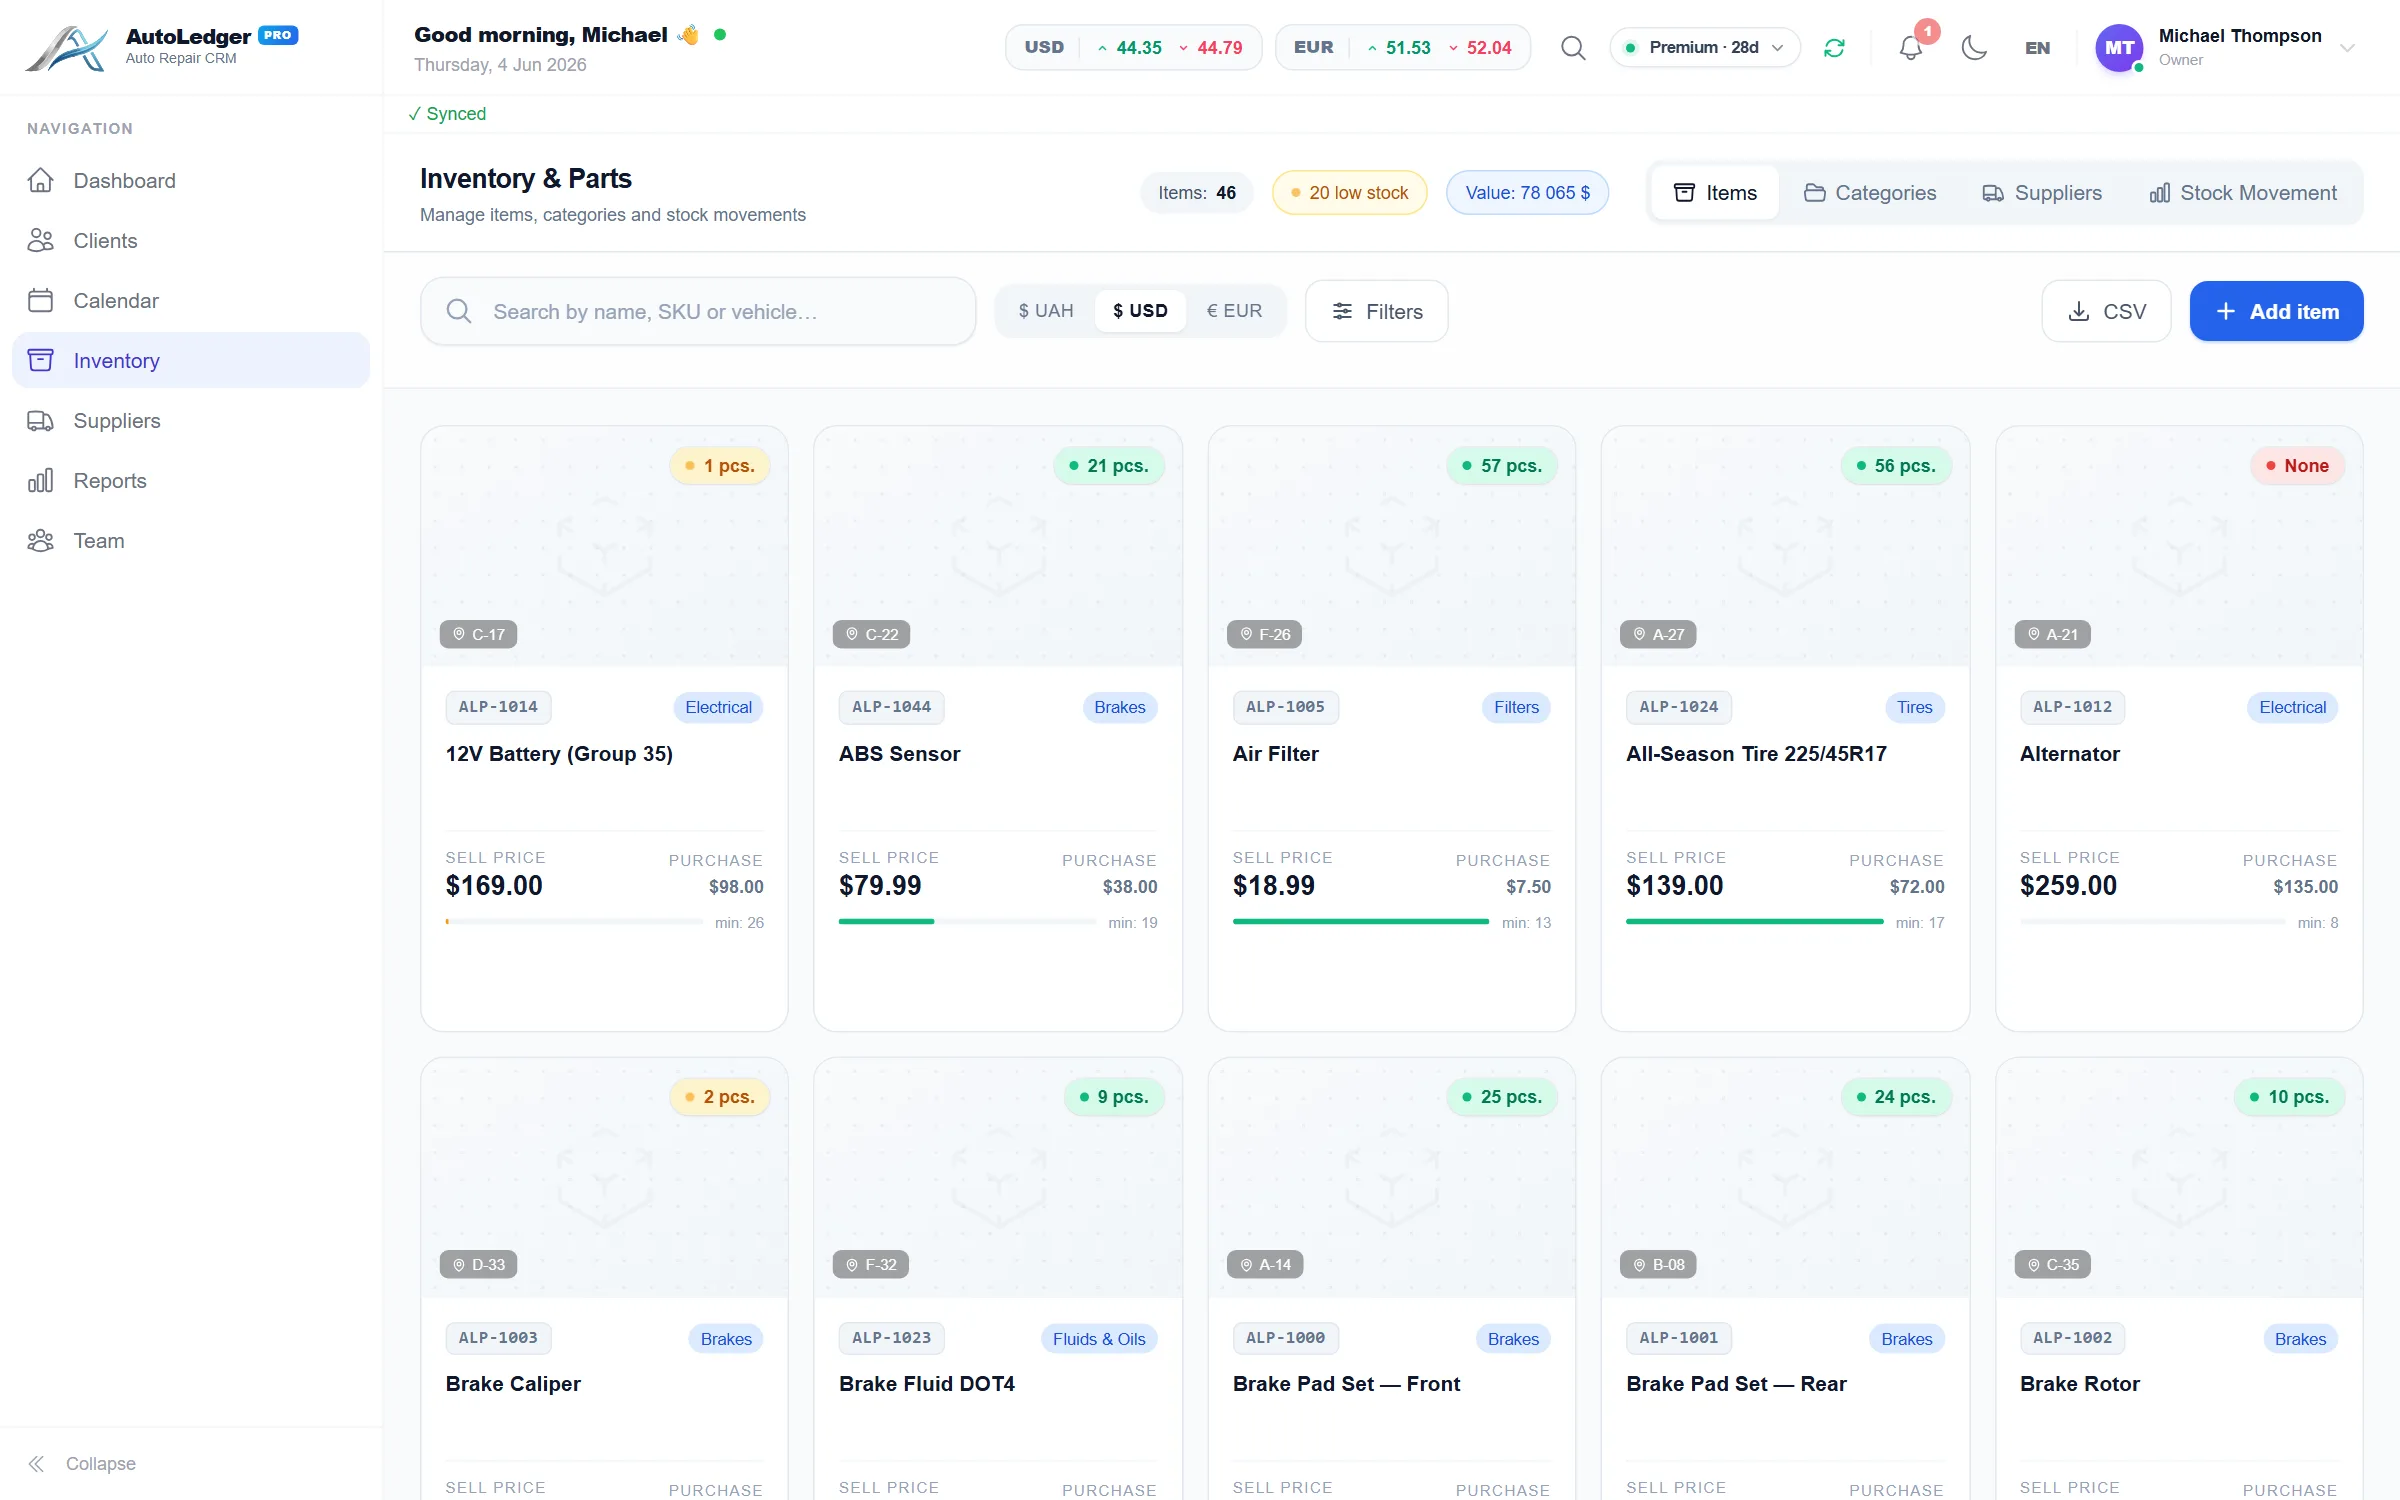
Task: Click the Clients people icon in sidebar
Action: click(x=40, y=241)
